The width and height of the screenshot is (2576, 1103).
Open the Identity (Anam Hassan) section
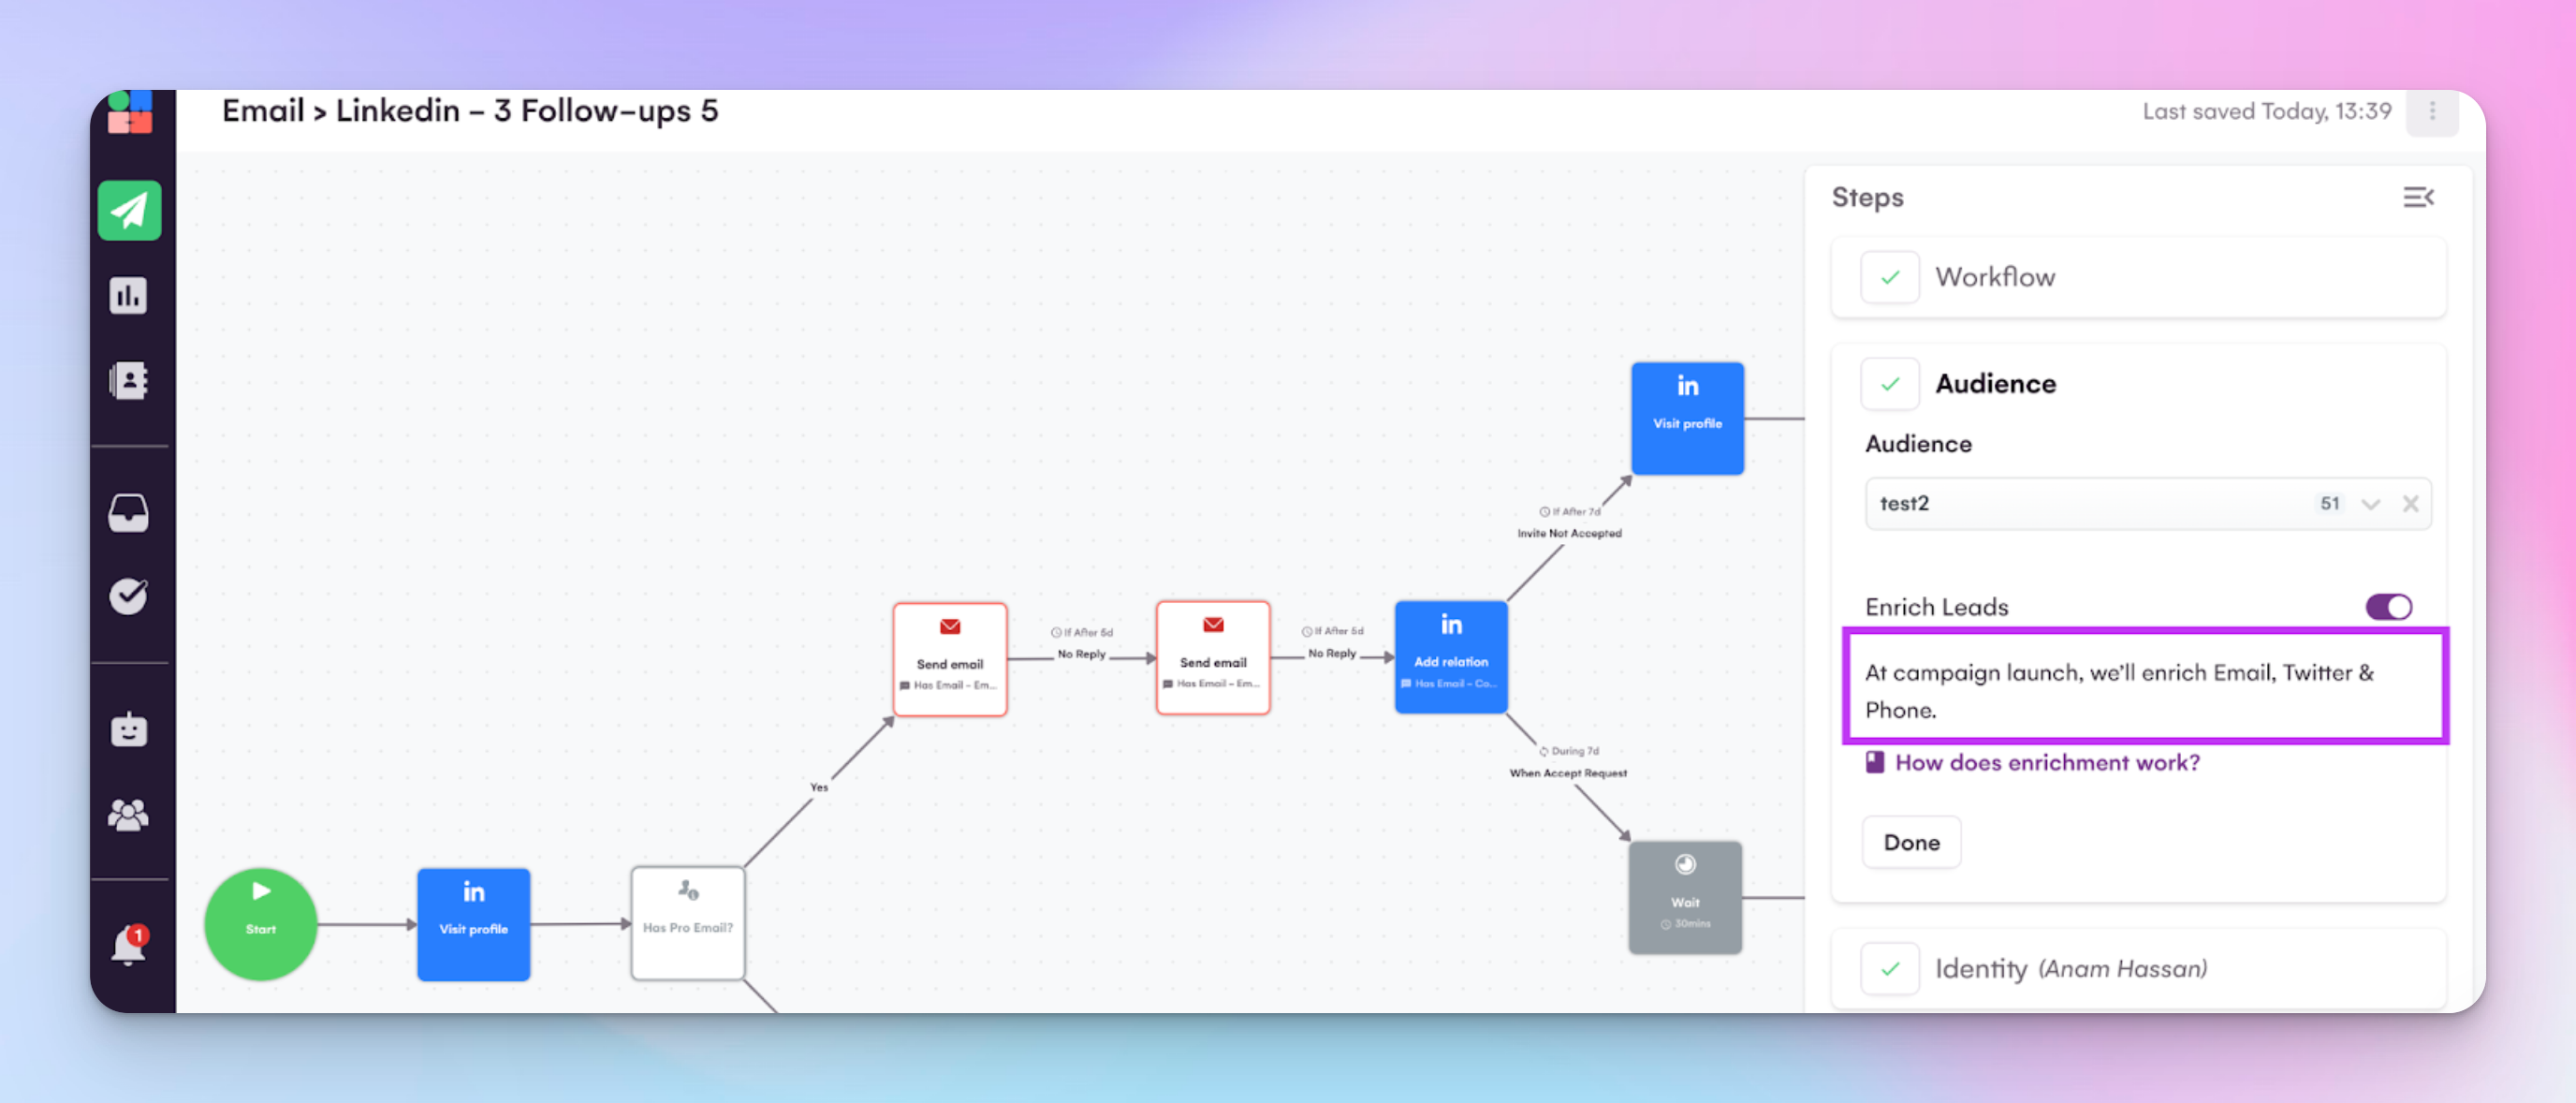(2070, 968)
